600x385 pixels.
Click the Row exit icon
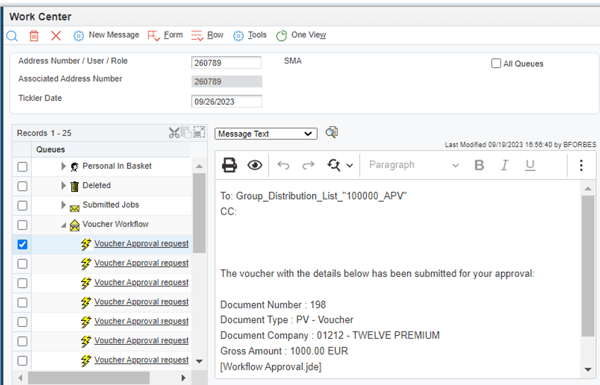(x=197, y=36)
